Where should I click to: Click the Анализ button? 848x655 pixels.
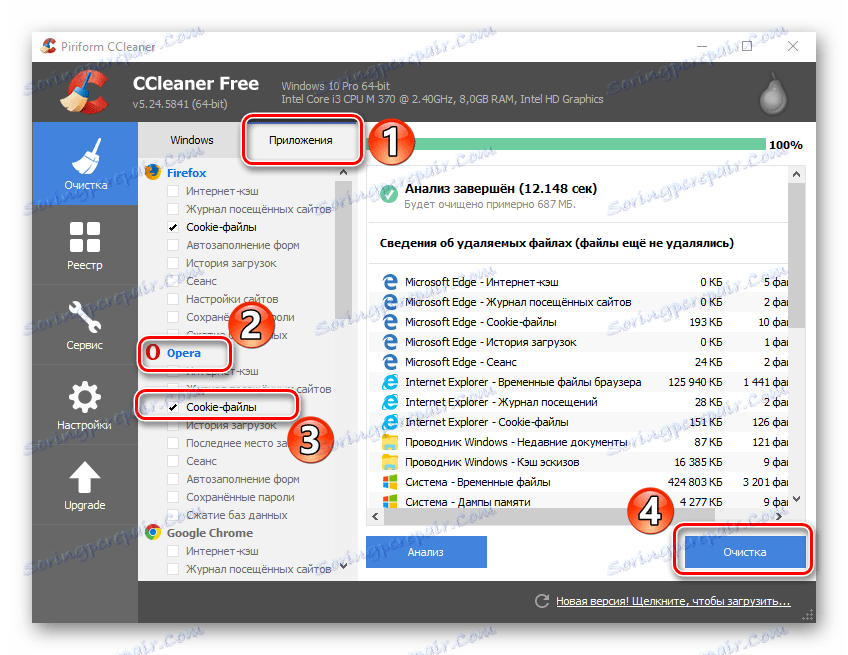click(426, 552)
